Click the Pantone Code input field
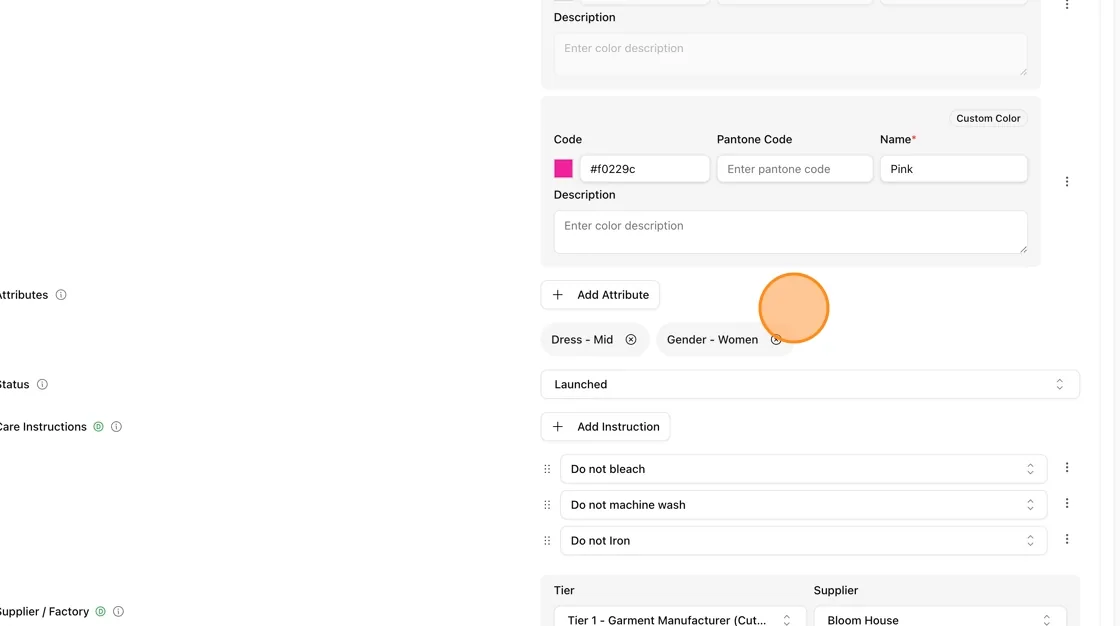The image size is (1120, 626). 795,169
